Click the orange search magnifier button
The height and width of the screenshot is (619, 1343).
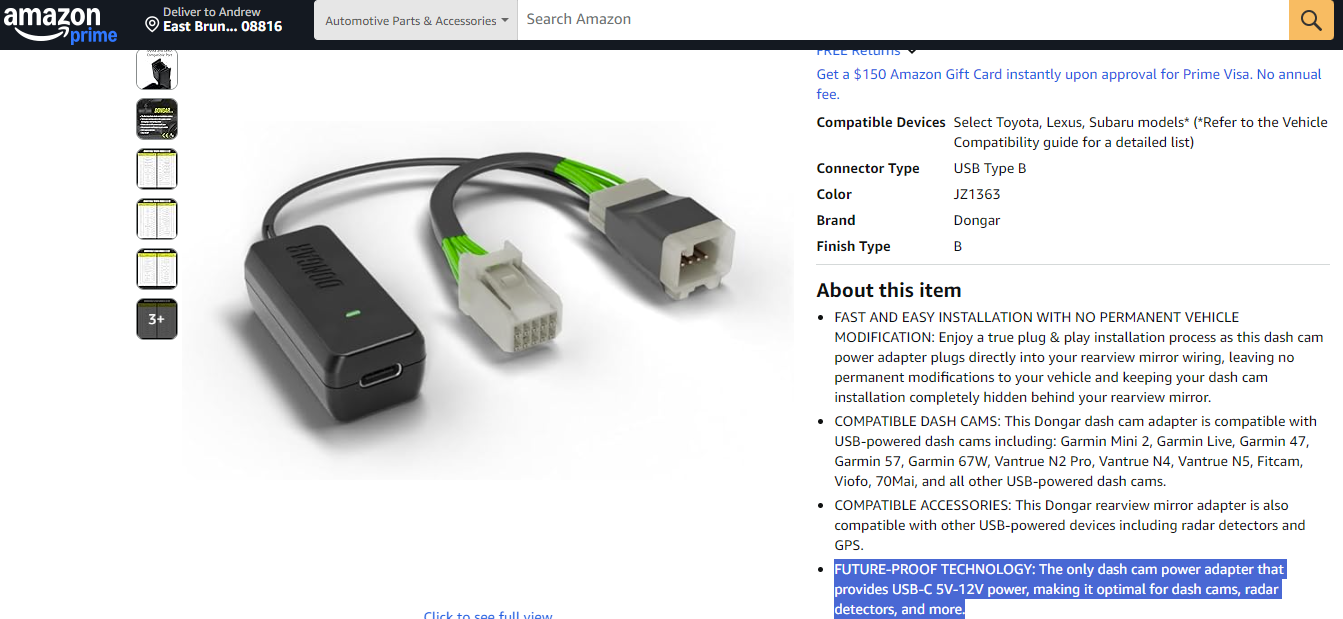[1312, 20]
